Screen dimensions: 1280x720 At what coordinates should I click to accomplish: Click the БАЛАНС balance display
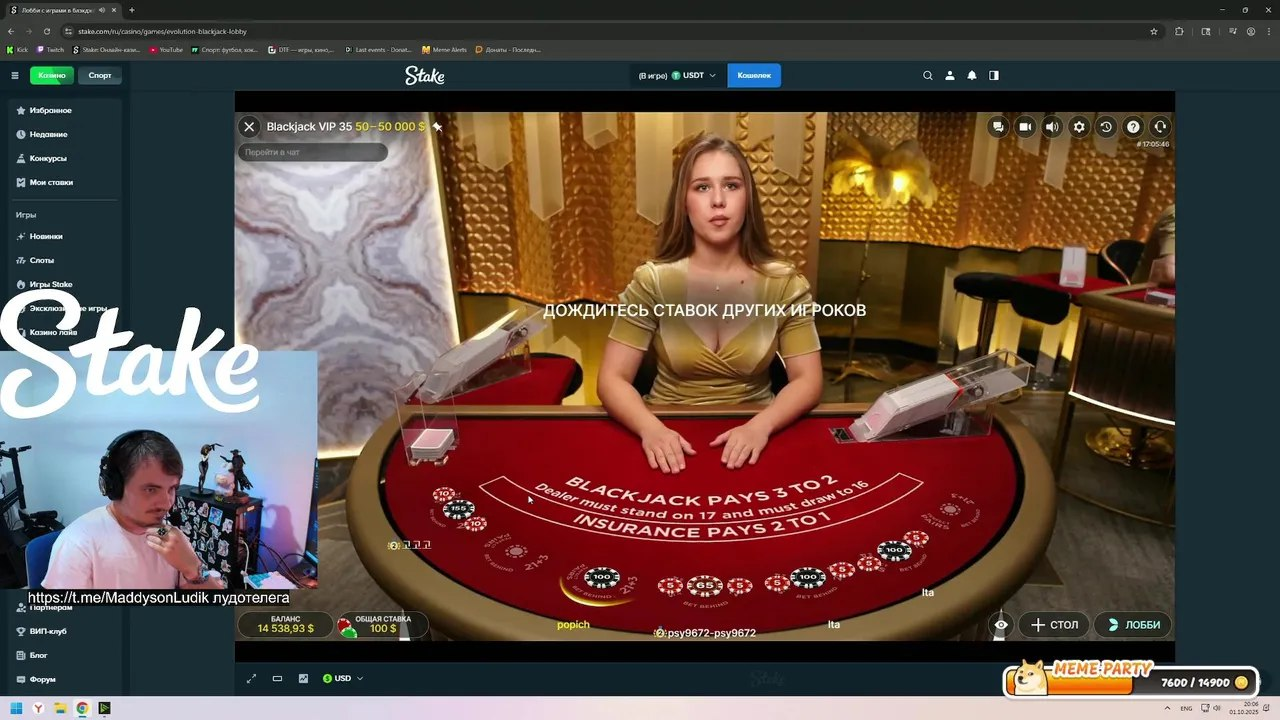[286, 625]
